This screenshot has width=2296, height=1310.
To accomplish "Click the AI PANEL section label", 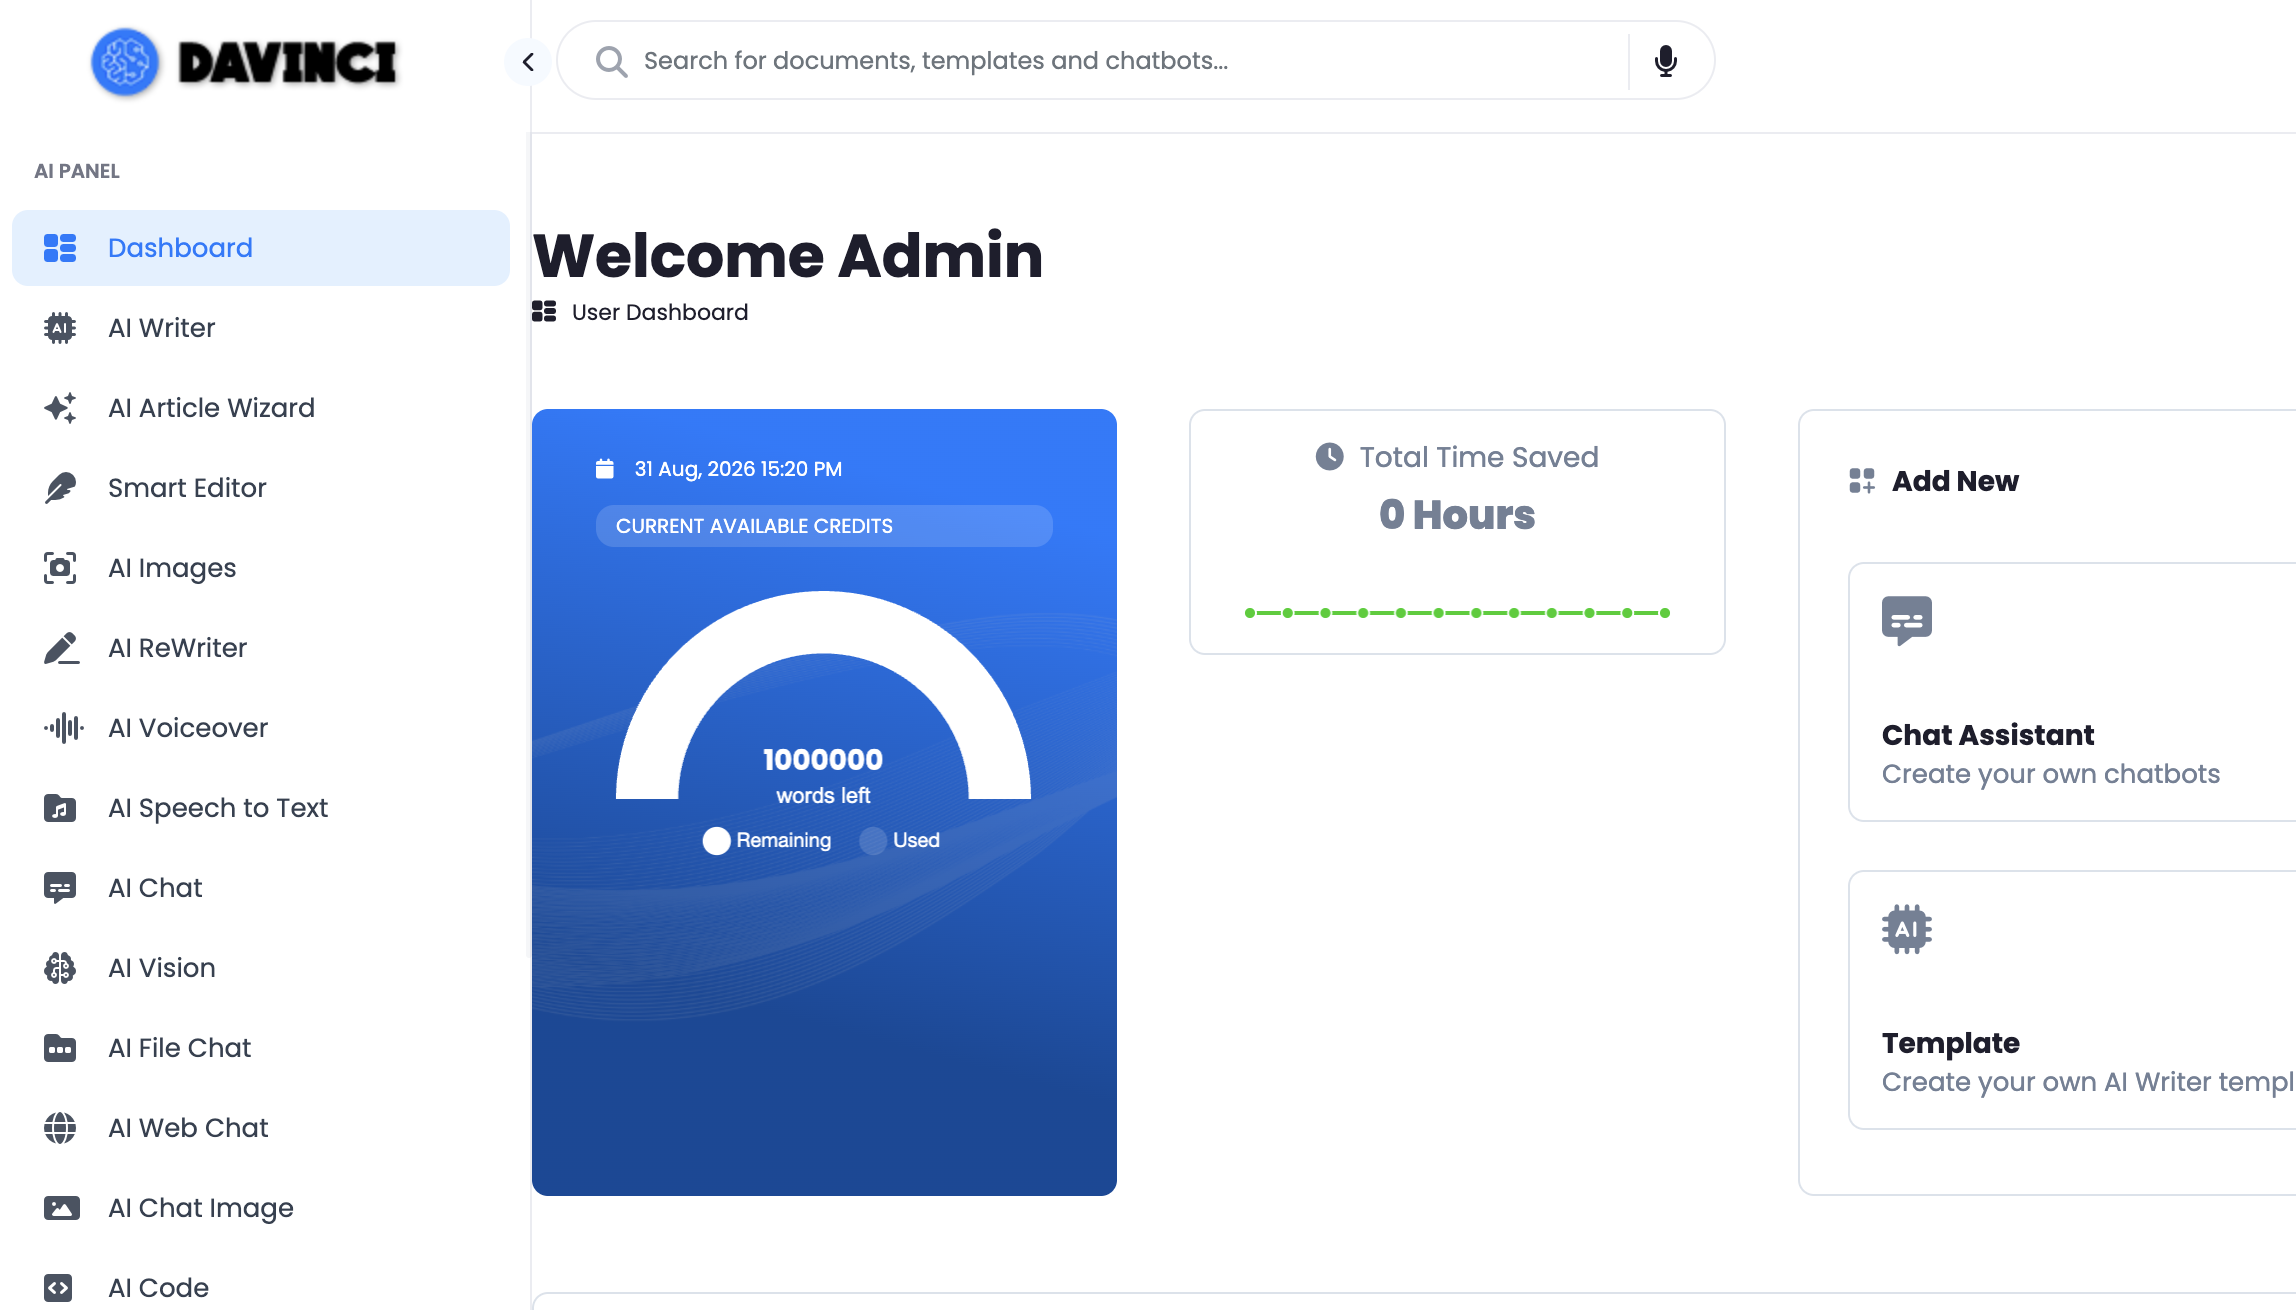I will click(x=77, y=171).
